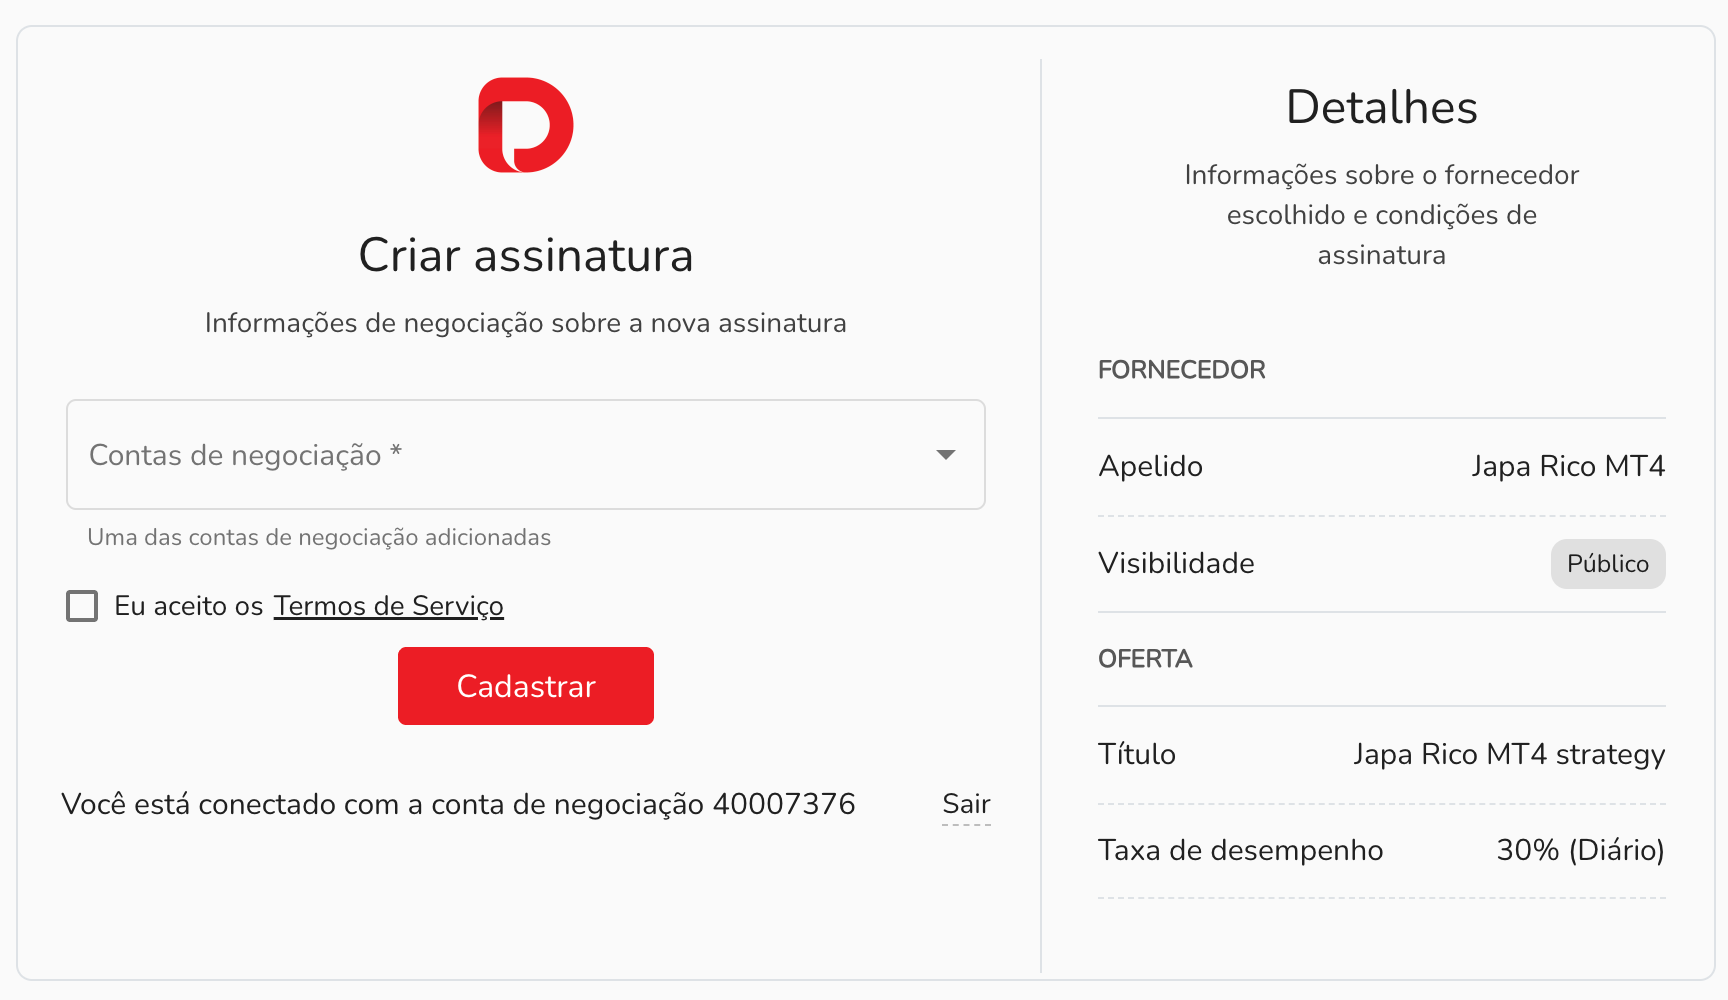Check the accept terms checkbox
1728x1000 pixels.
click(82, 606)
